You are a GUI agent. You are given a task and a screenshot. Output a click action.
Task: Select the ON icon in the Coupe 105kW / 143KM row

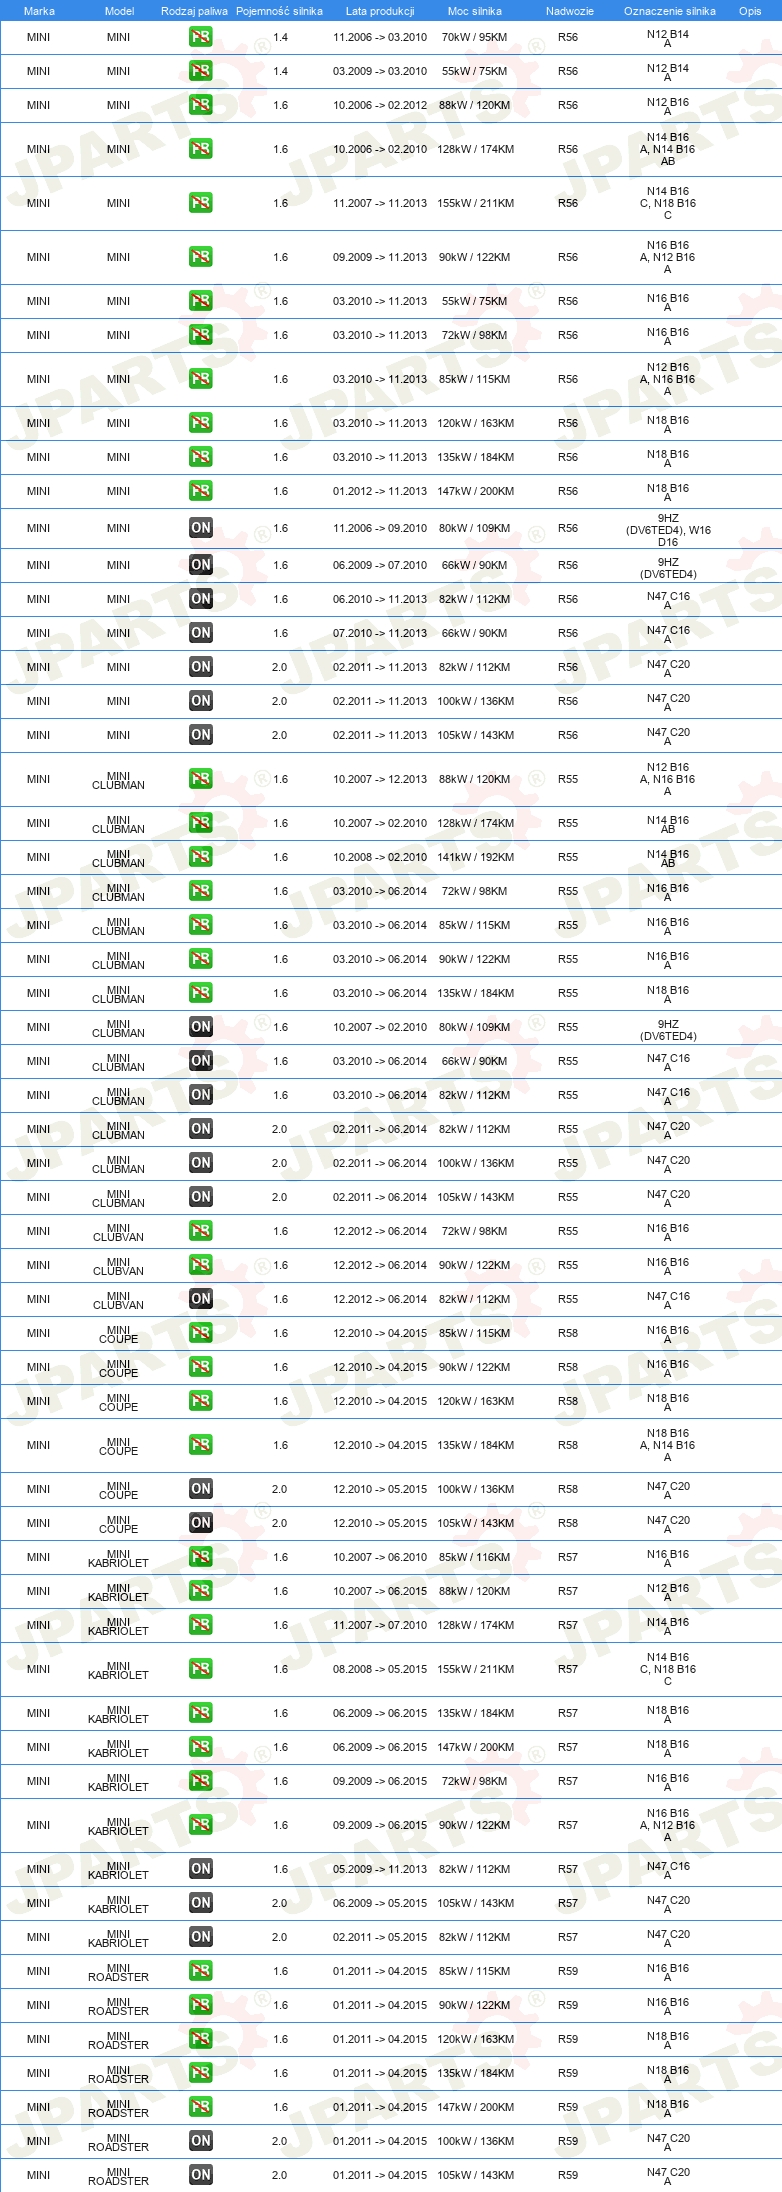201,1523
